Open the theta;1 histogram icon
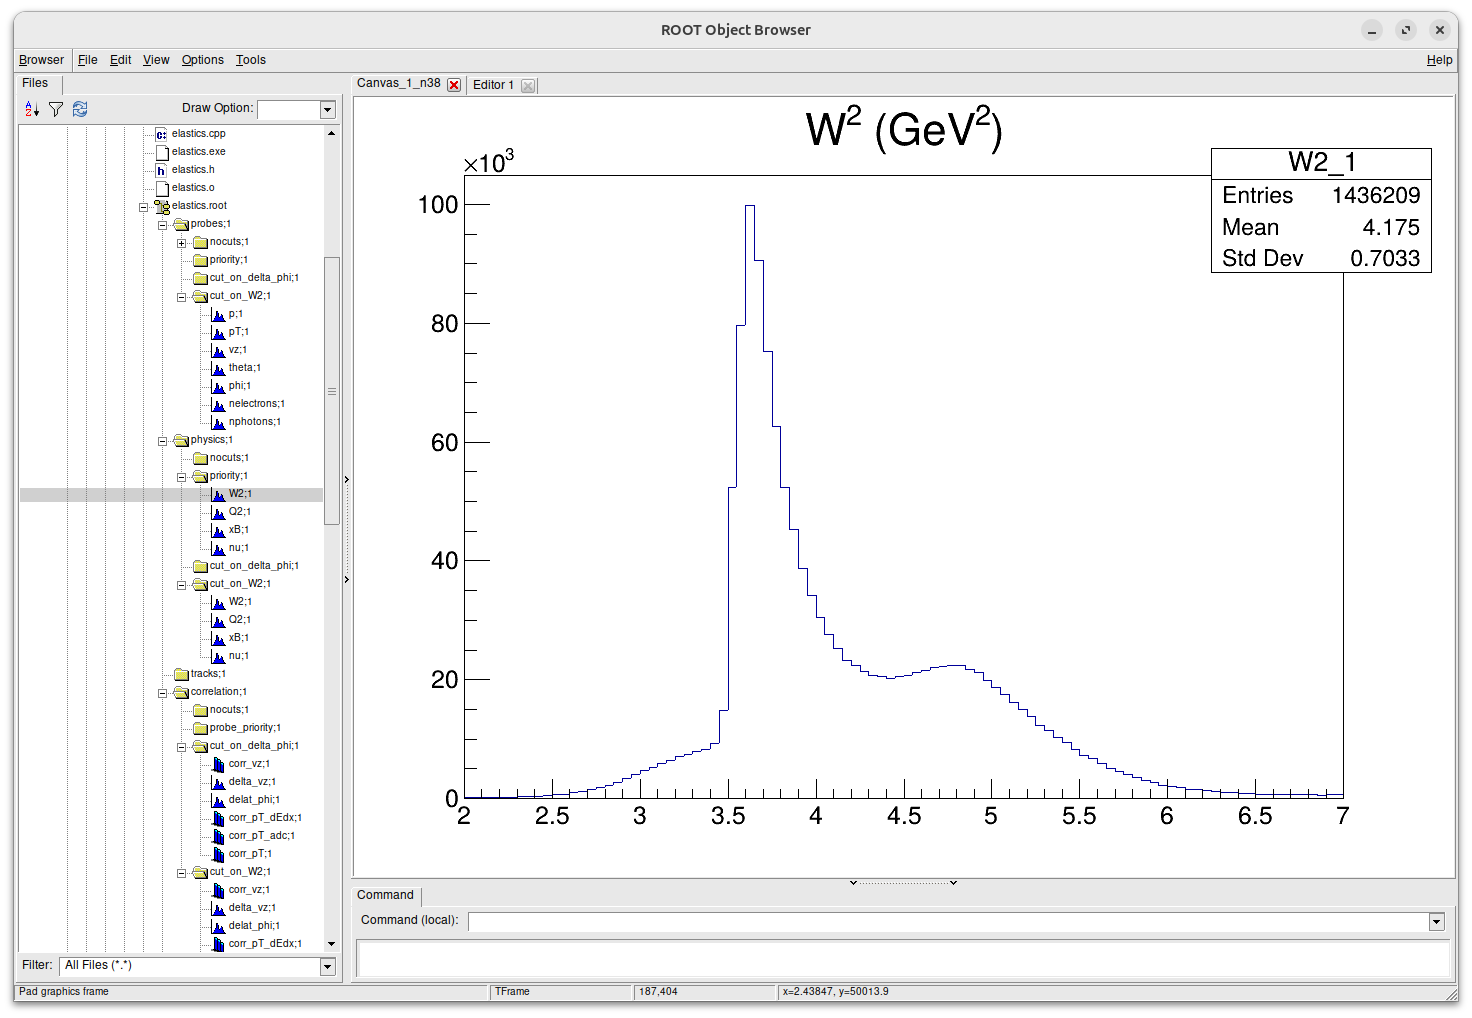This screenshot has height=1018, width=1472. click(218, 368)
